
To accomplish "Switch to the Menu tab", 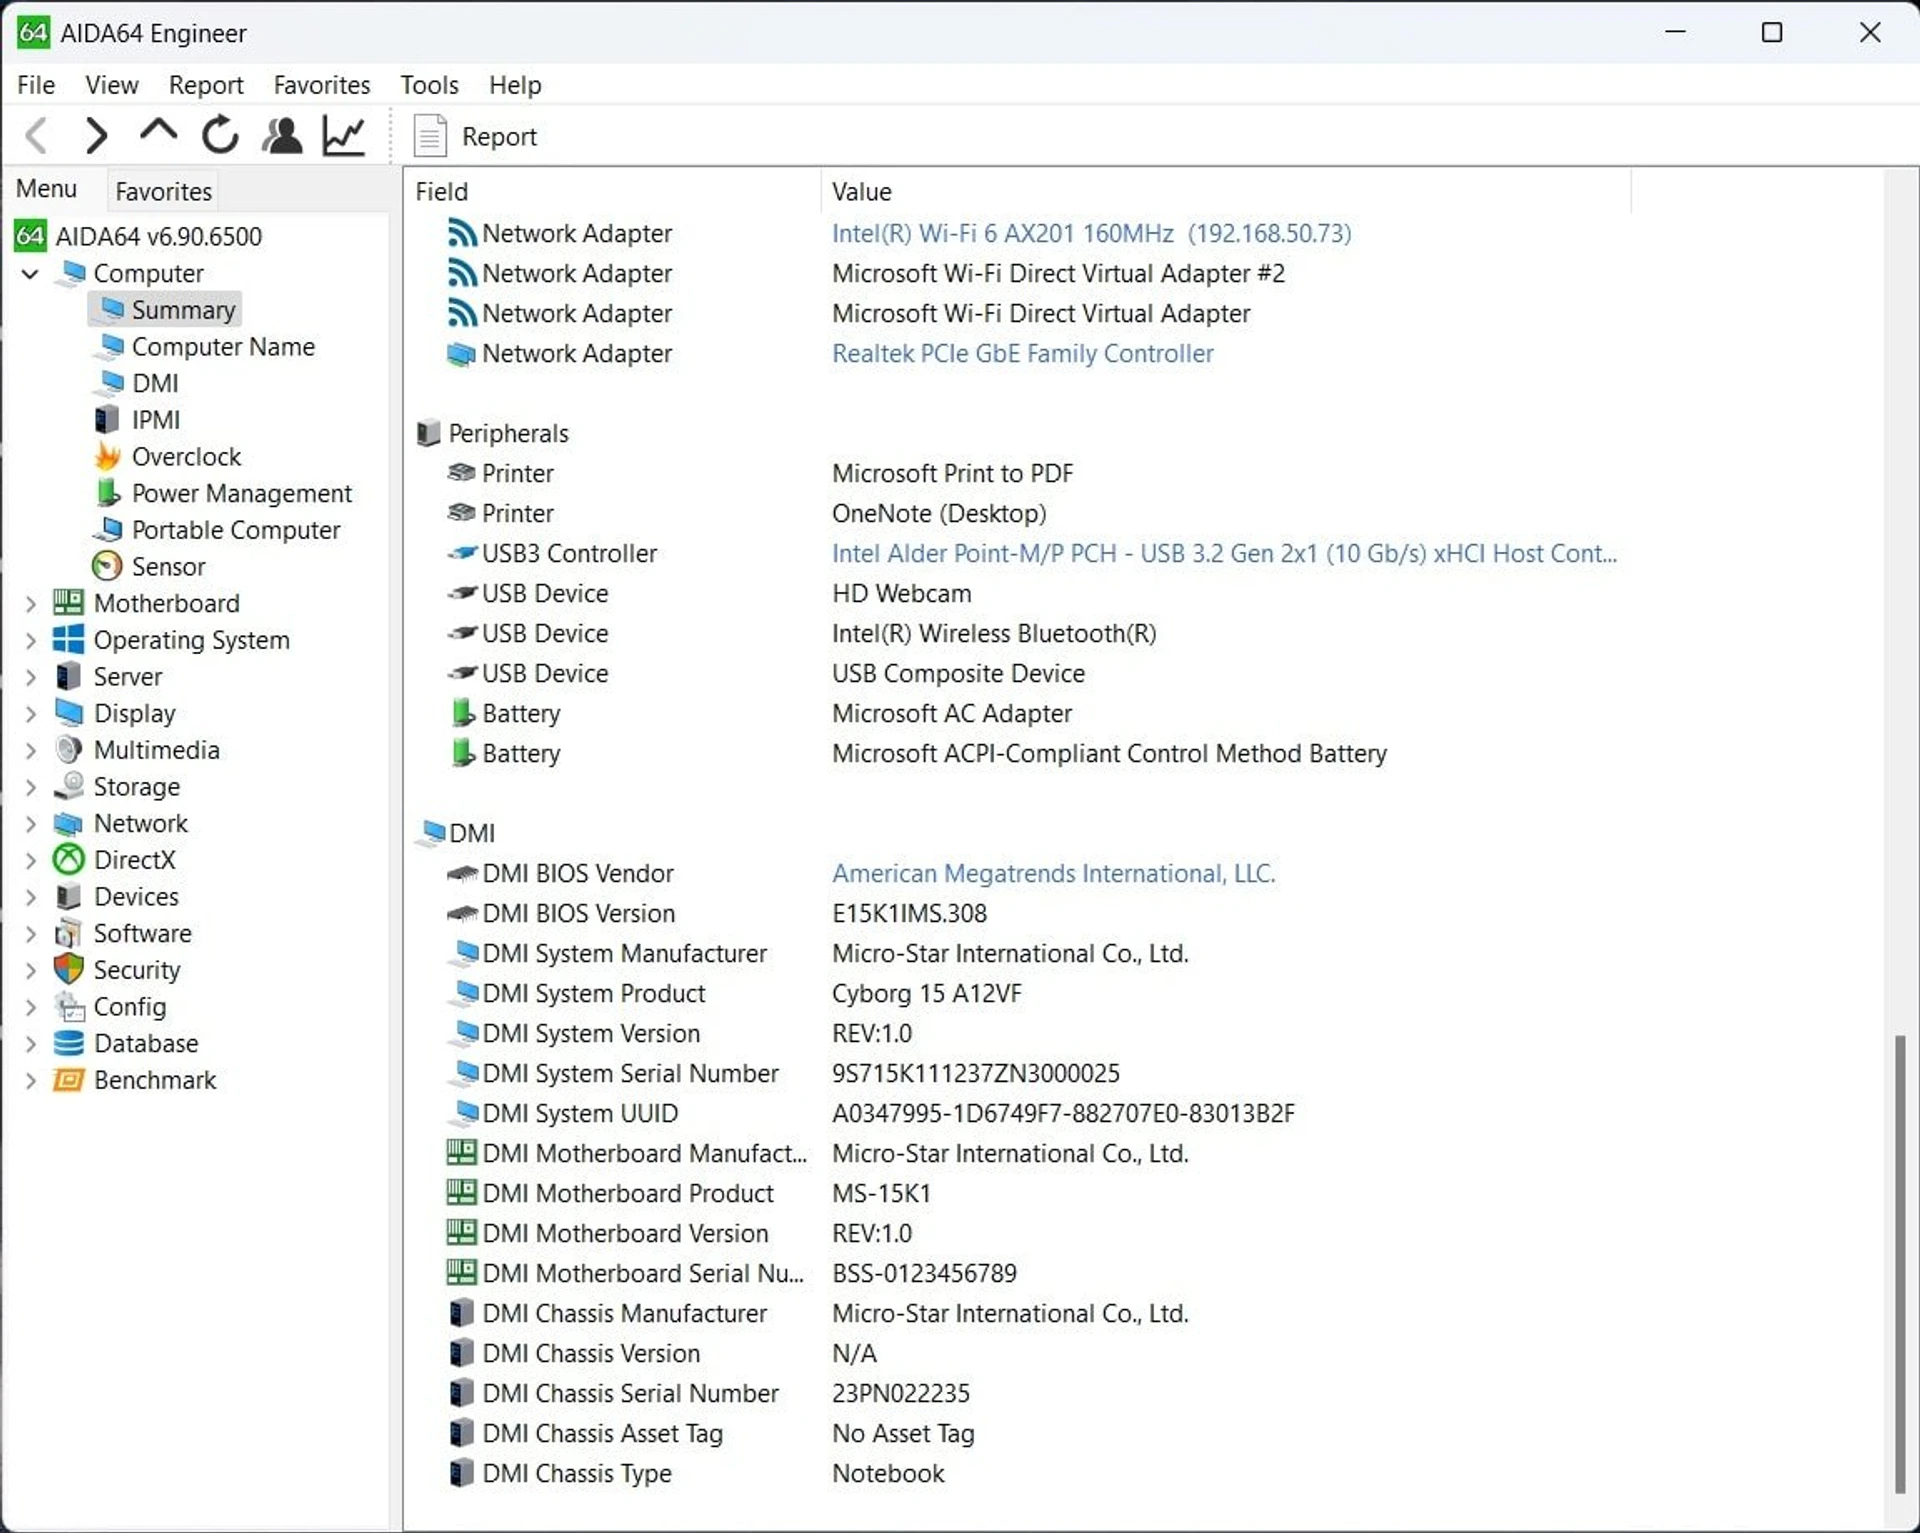I will click(46, 189).
